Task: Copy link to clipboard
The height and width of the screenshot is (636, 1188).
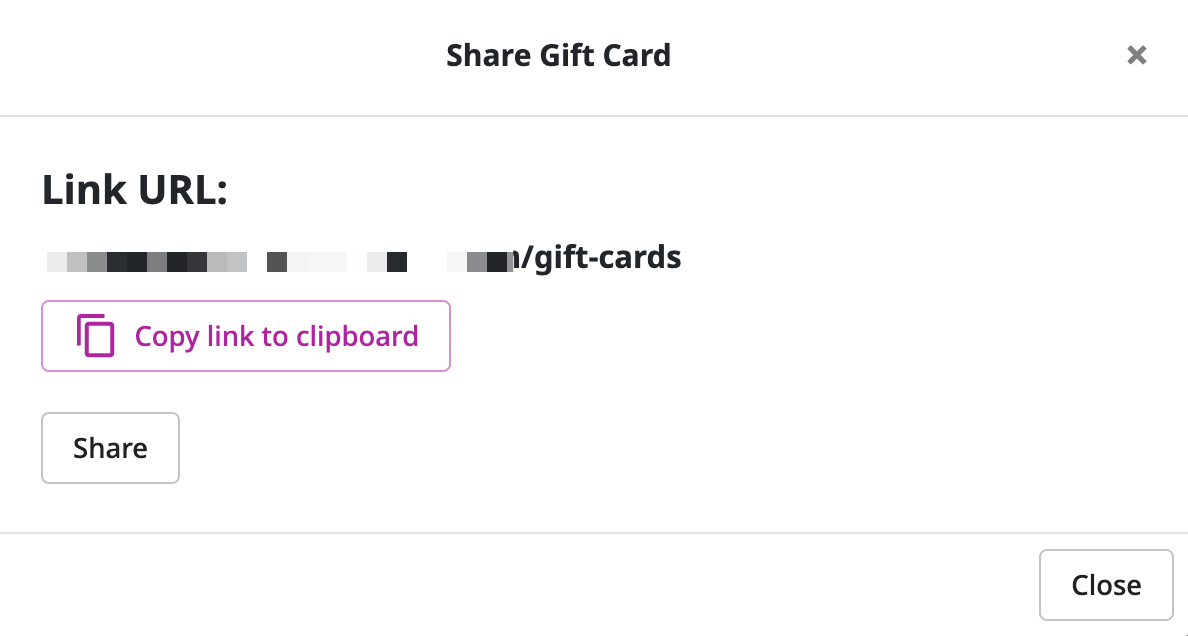Action: click(x=245, y=336)
